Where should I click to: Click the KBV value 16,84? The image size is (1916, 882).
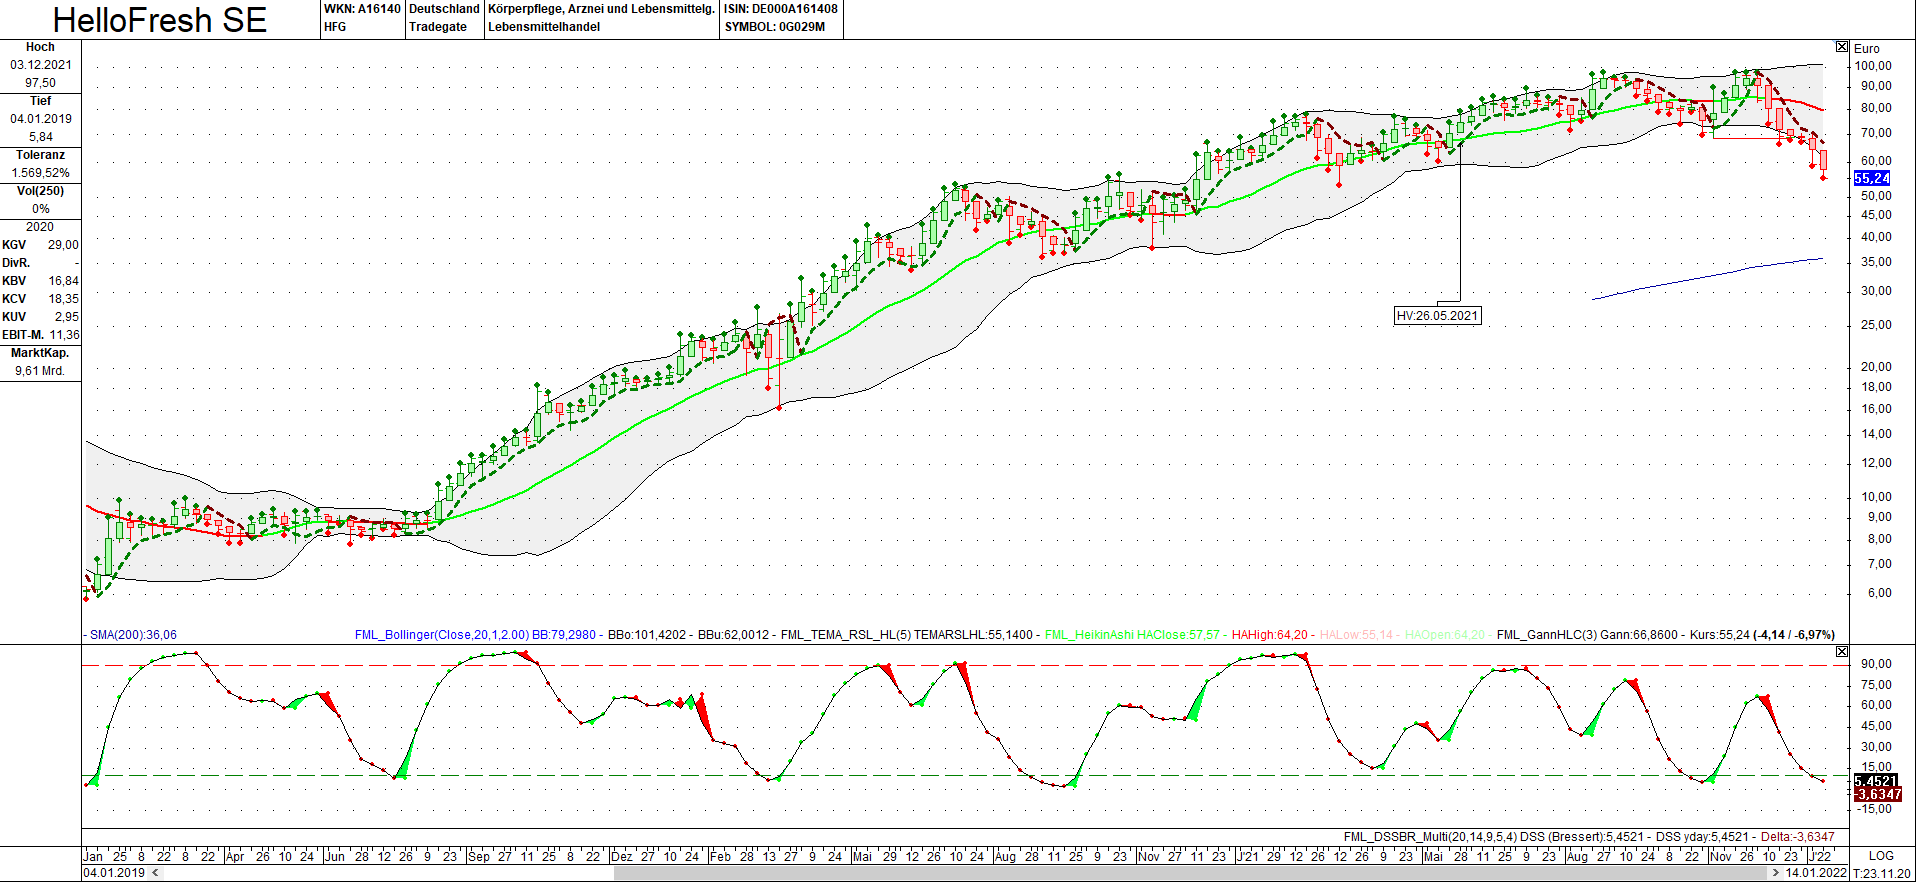63,281
